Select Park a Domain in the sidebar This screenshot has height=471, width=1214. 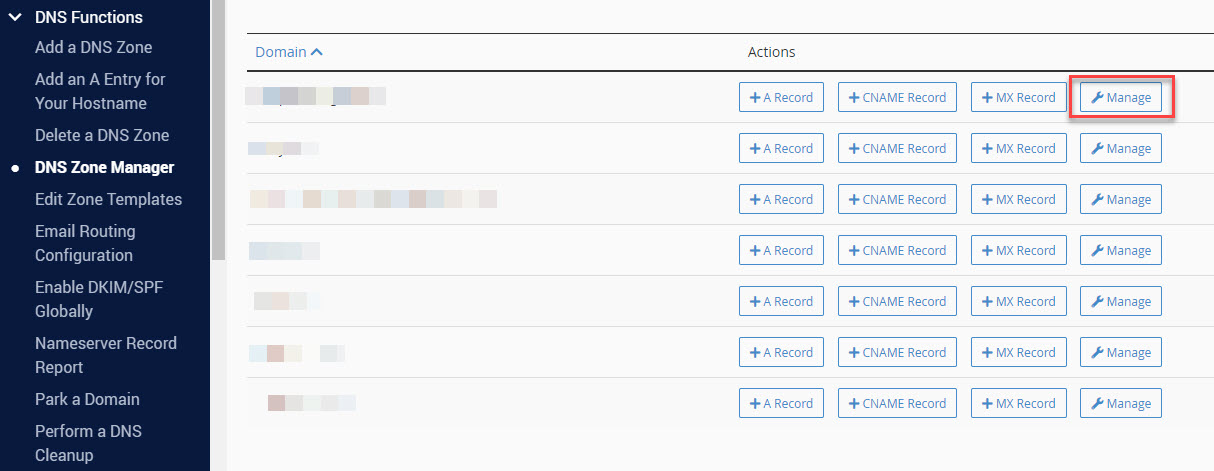point(87,399)
